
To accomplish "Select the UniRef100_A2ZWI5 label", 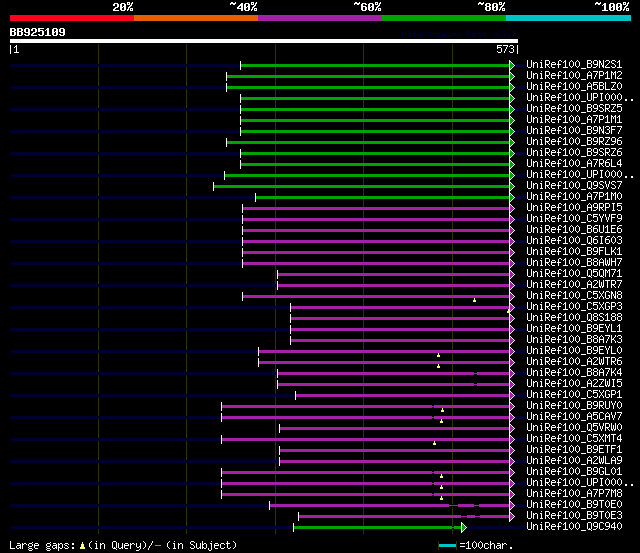I will (574, 384).
